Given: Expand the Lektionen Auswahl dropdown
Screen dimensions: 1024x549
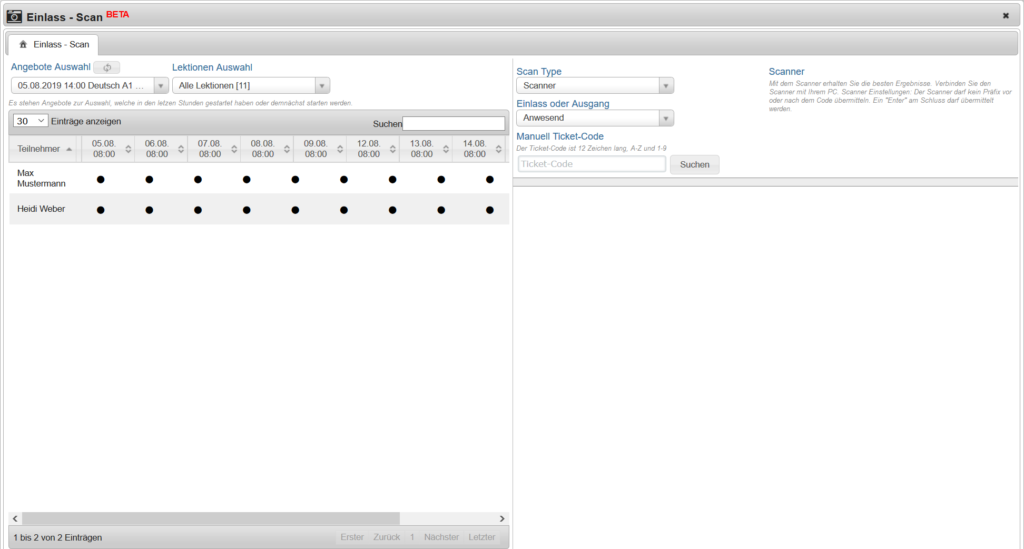Looking at the screenshot, I should (322, 86).
